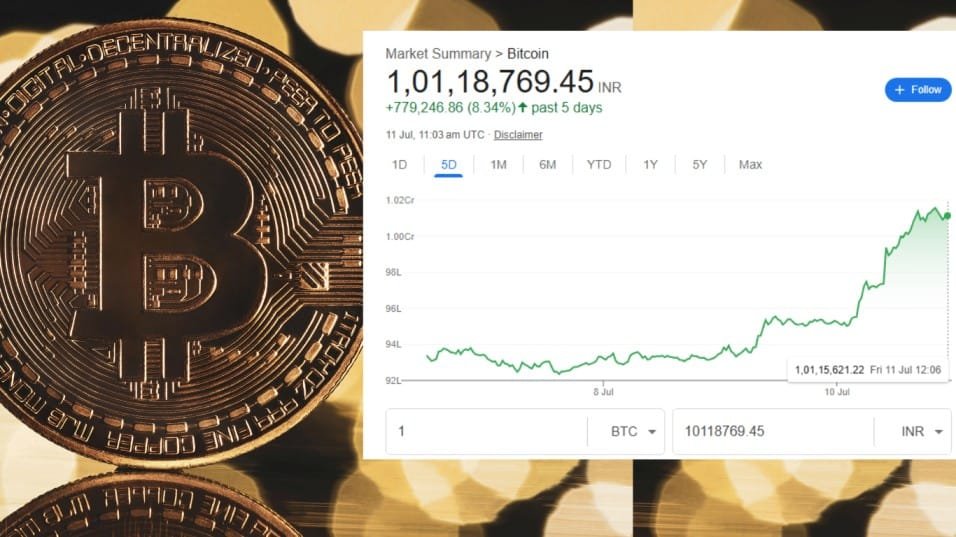The width and height of the screenshot is (956, 537).
Task: Select the 5Y chart range
Action: [700, 164]
